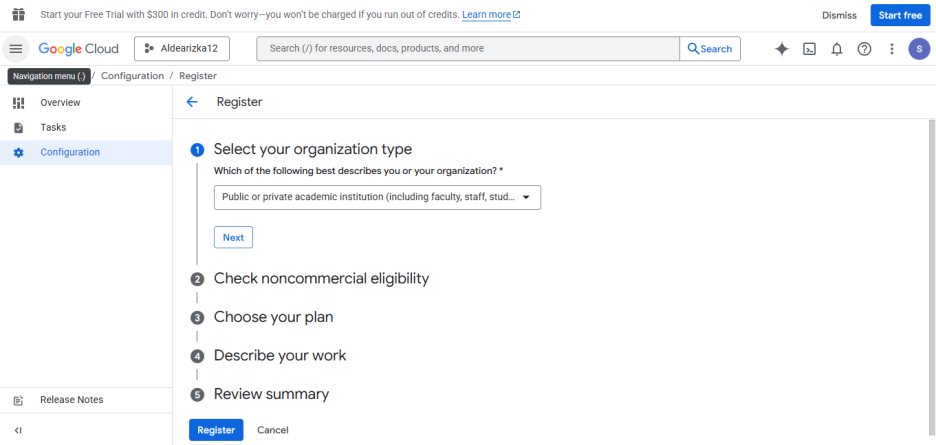Click the Next button
The height and width of the screenshot is (445, 936).
pyautogui.click(x=233, y=237)
